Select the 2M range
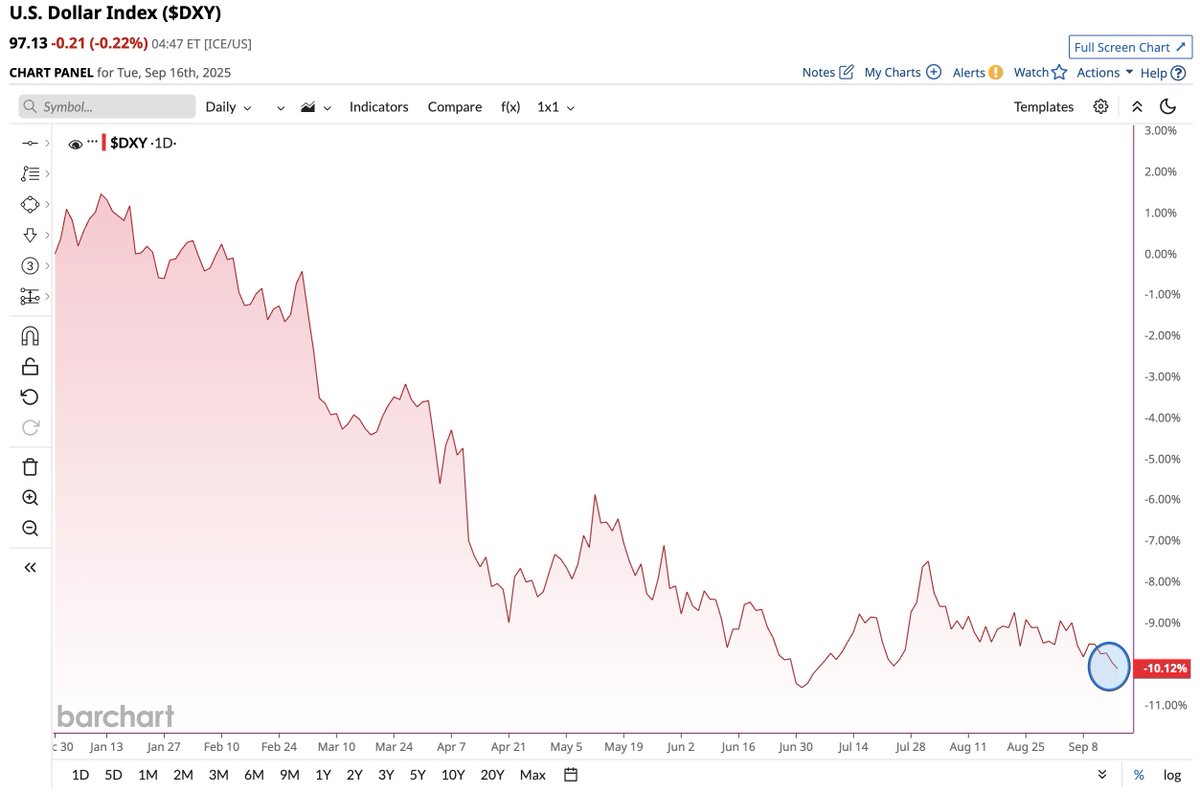The image size is (1200, 794). pos(183,775)
